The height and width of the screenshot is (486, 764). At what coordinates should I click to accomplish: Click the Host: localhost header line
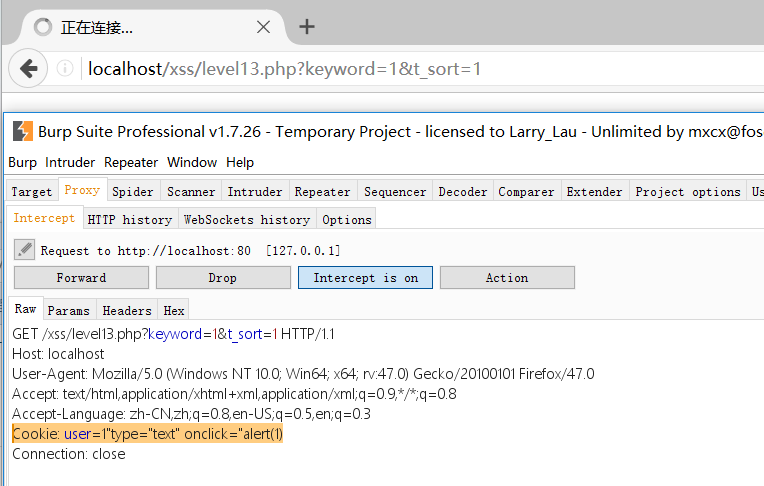tap(58, 354)
